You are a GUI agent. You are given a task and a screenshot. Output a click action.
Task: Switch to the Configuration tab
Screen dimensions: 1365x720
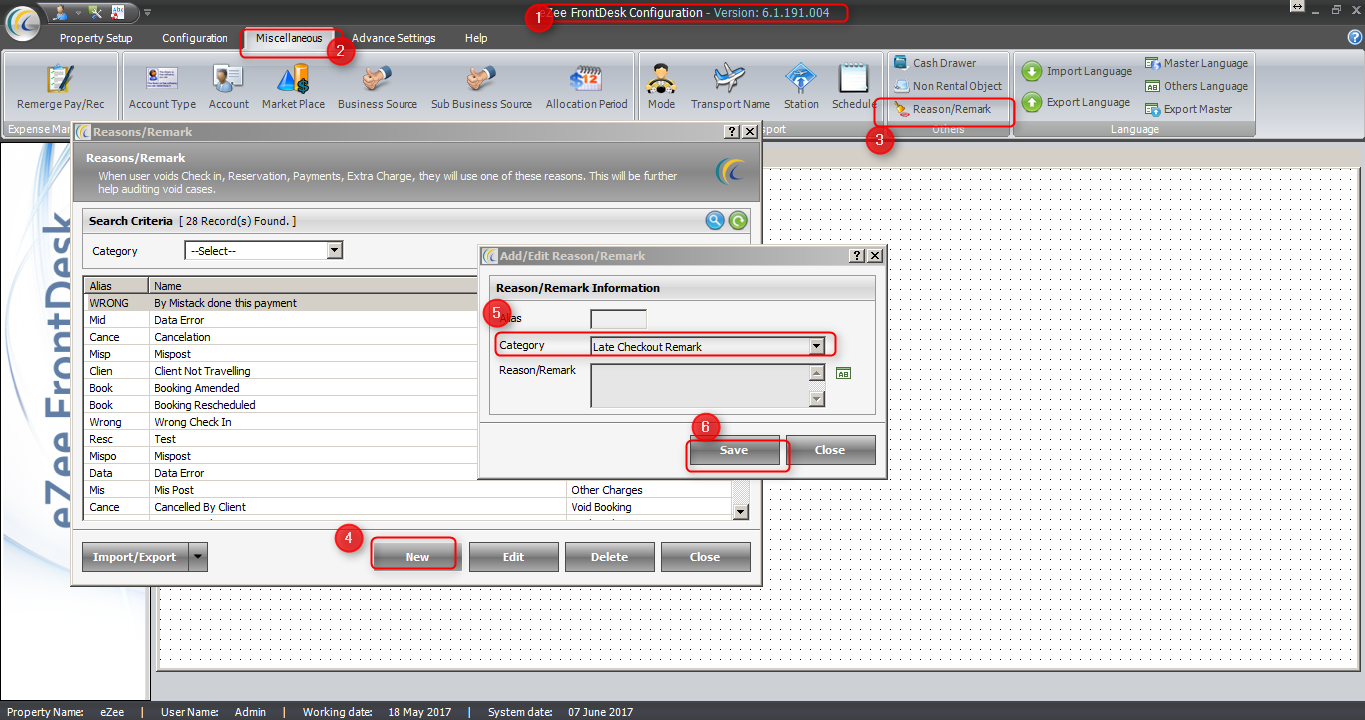[195, 38]
